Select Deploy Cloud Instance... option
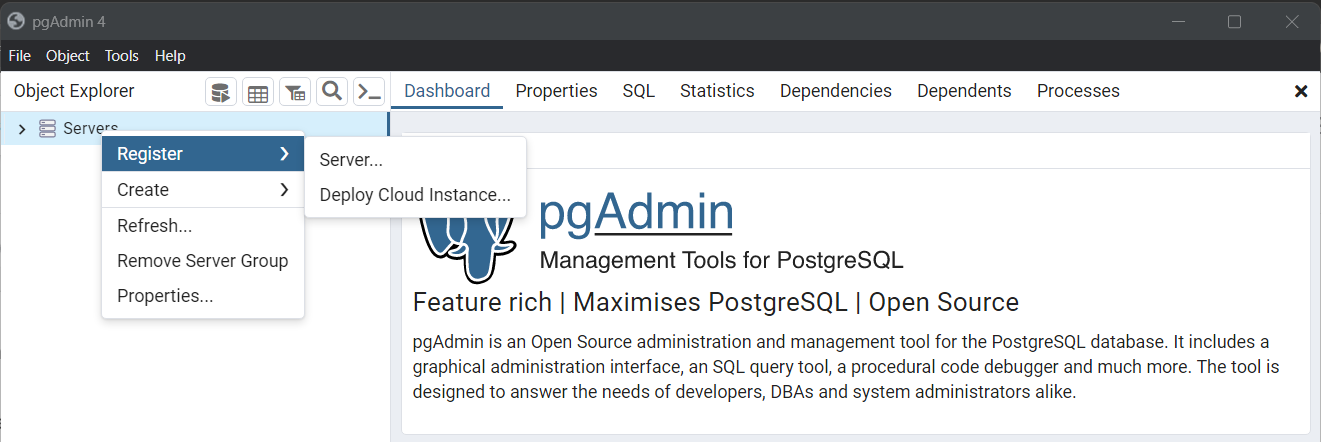The height and width of the screenshot is (442, 1321). pyautogui.click(x=415, y=195)
